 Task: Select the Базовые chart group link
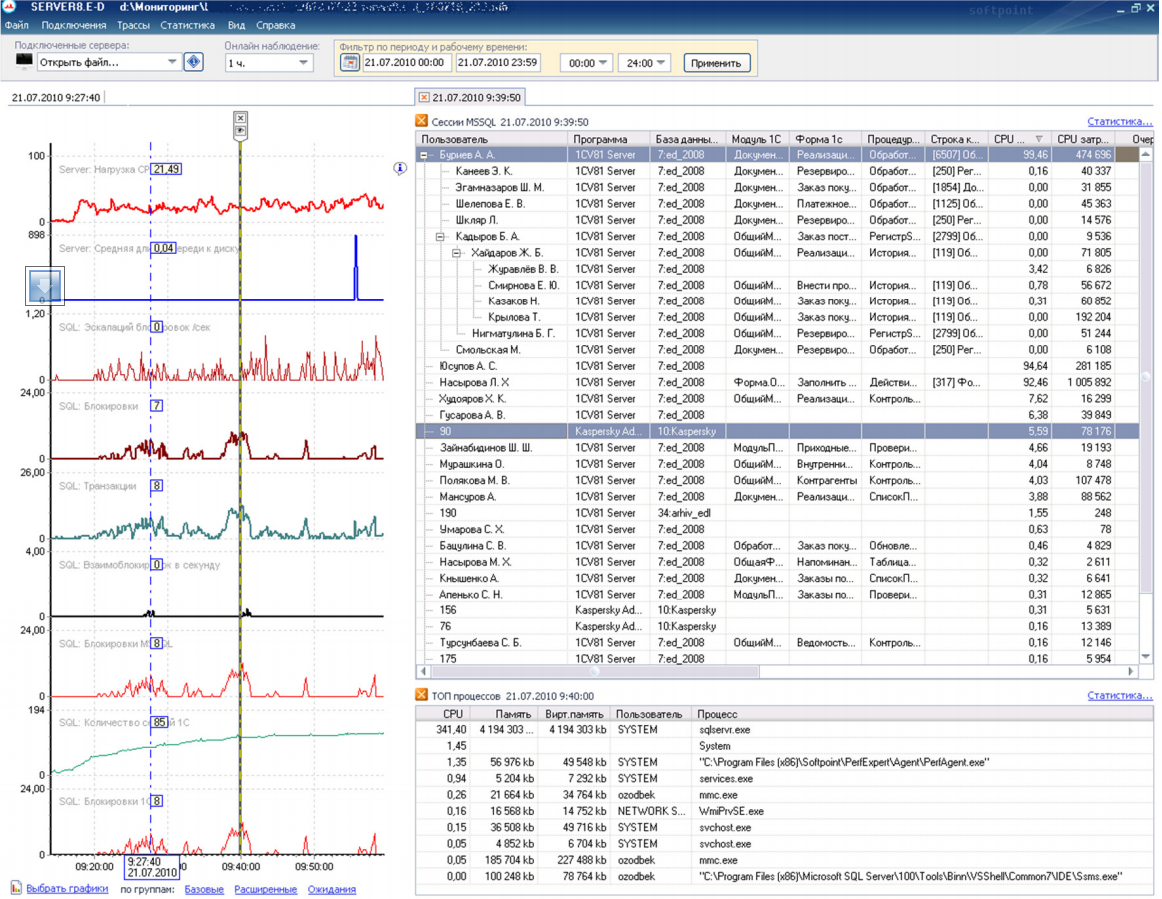click(x=204, y=889)
